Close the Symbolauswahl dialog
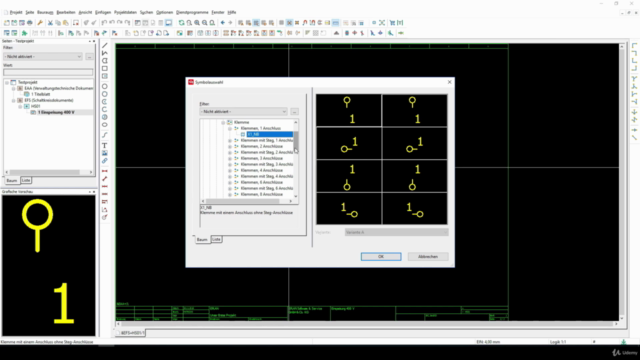The width and height of the screenshot is (640, 360). (x=449, y=82)
